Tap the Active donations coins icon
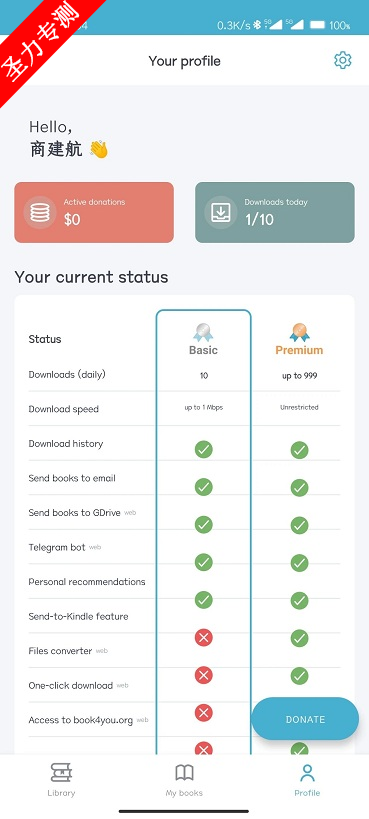Screen dimensions: 369x819 pyautogui.click(x=40, y=213)
